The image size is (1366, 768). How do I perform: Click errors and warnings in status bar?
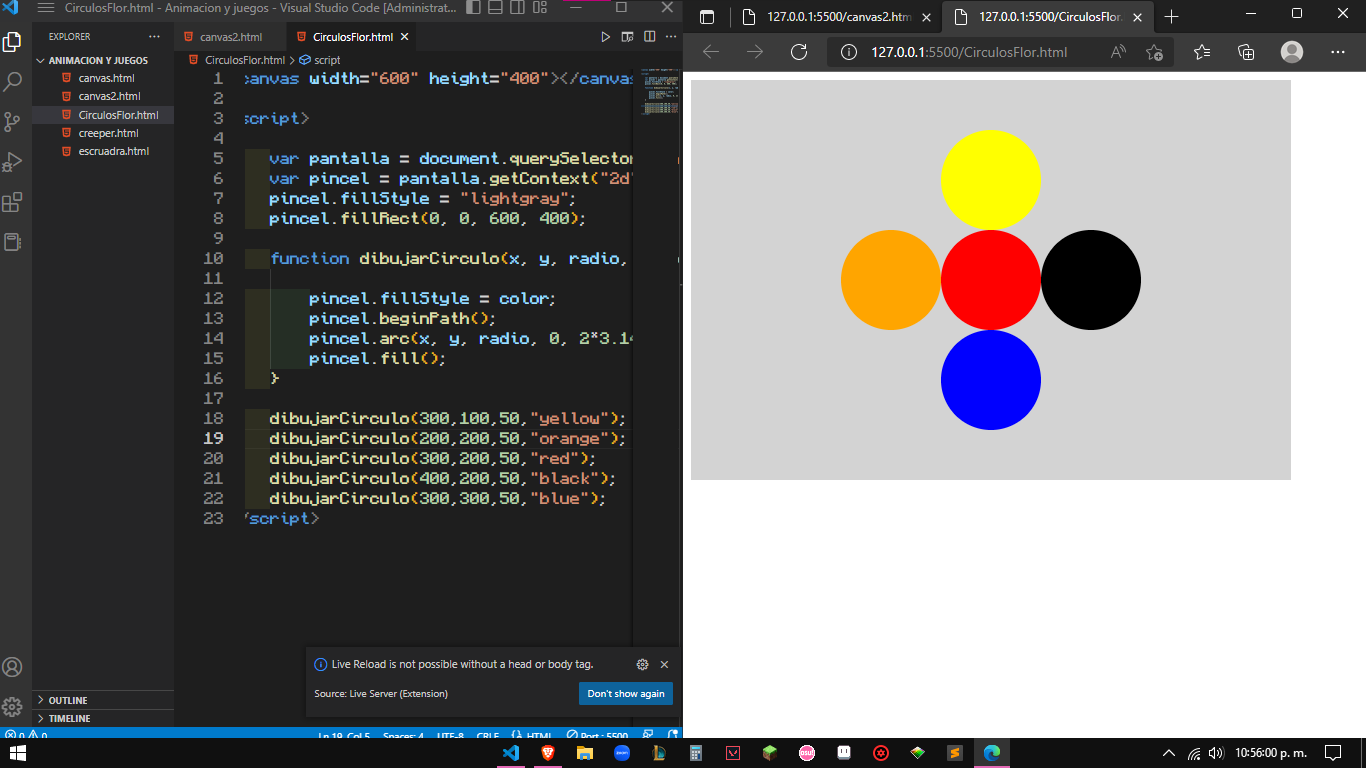[x=26, y=735]
